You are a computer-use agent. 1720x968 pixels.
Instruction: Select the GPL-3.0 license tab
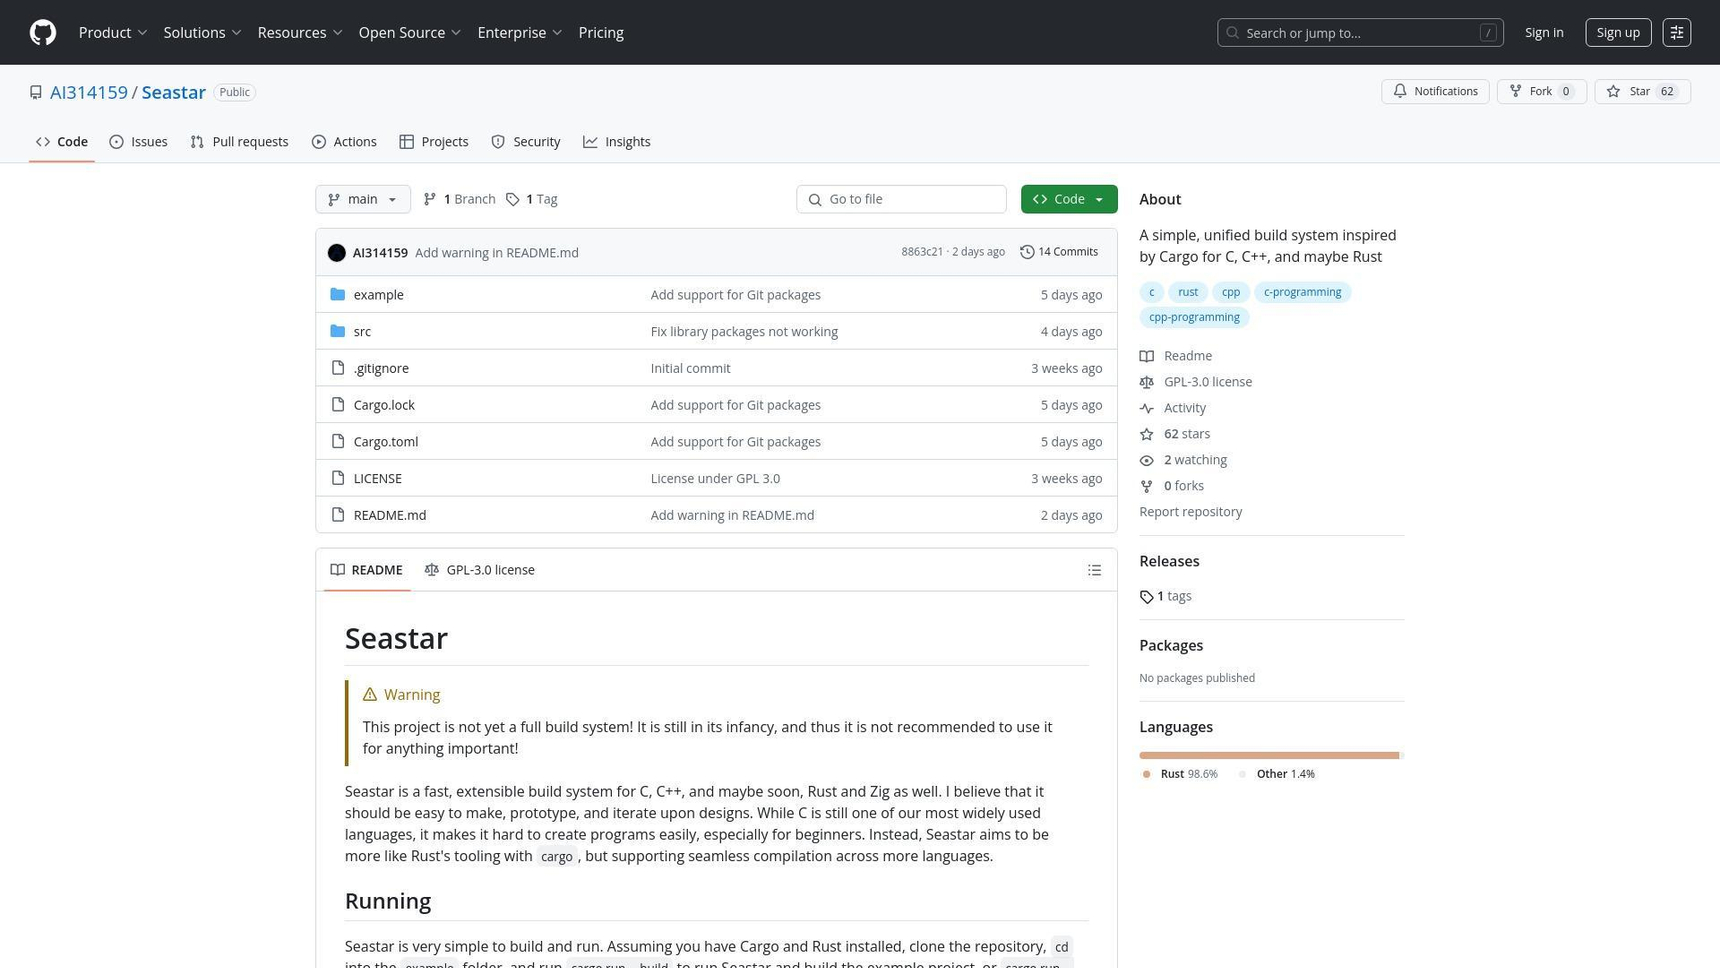tap(479, 570)
